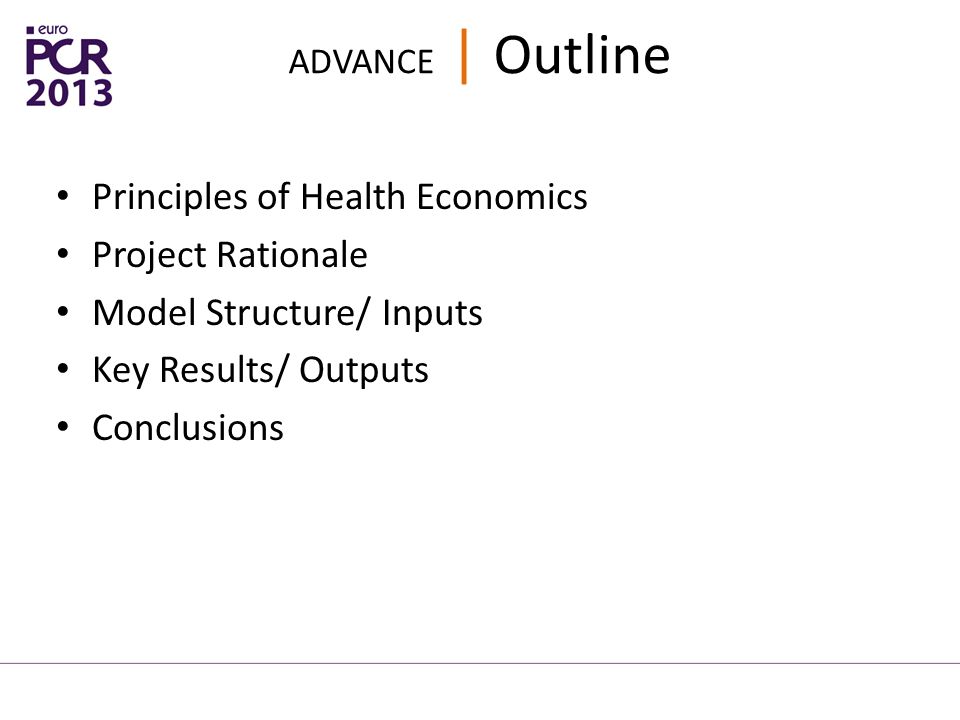The height and width of the screenshot is (720, 960).
Task: Click the 'Conclusions' bullet text
Action: pyautogui.click(x=188, y=427)
